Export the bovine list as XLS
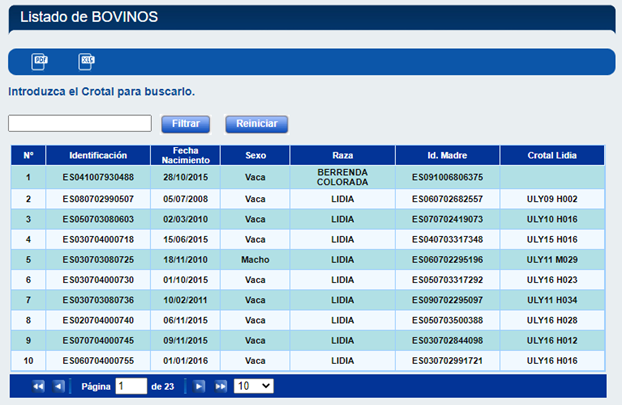Image resolution: width=622 pixels, height=405 pixels. coord(86,61)
